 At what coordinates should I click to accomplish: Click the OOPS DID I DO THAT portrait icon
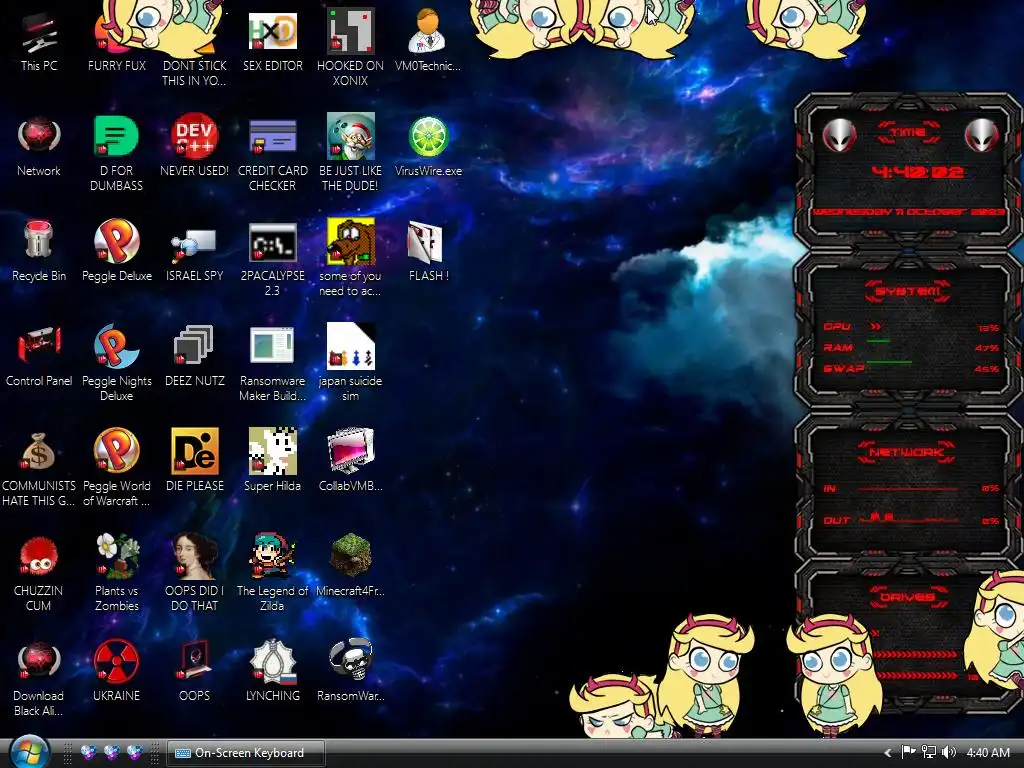click(194, 556)
